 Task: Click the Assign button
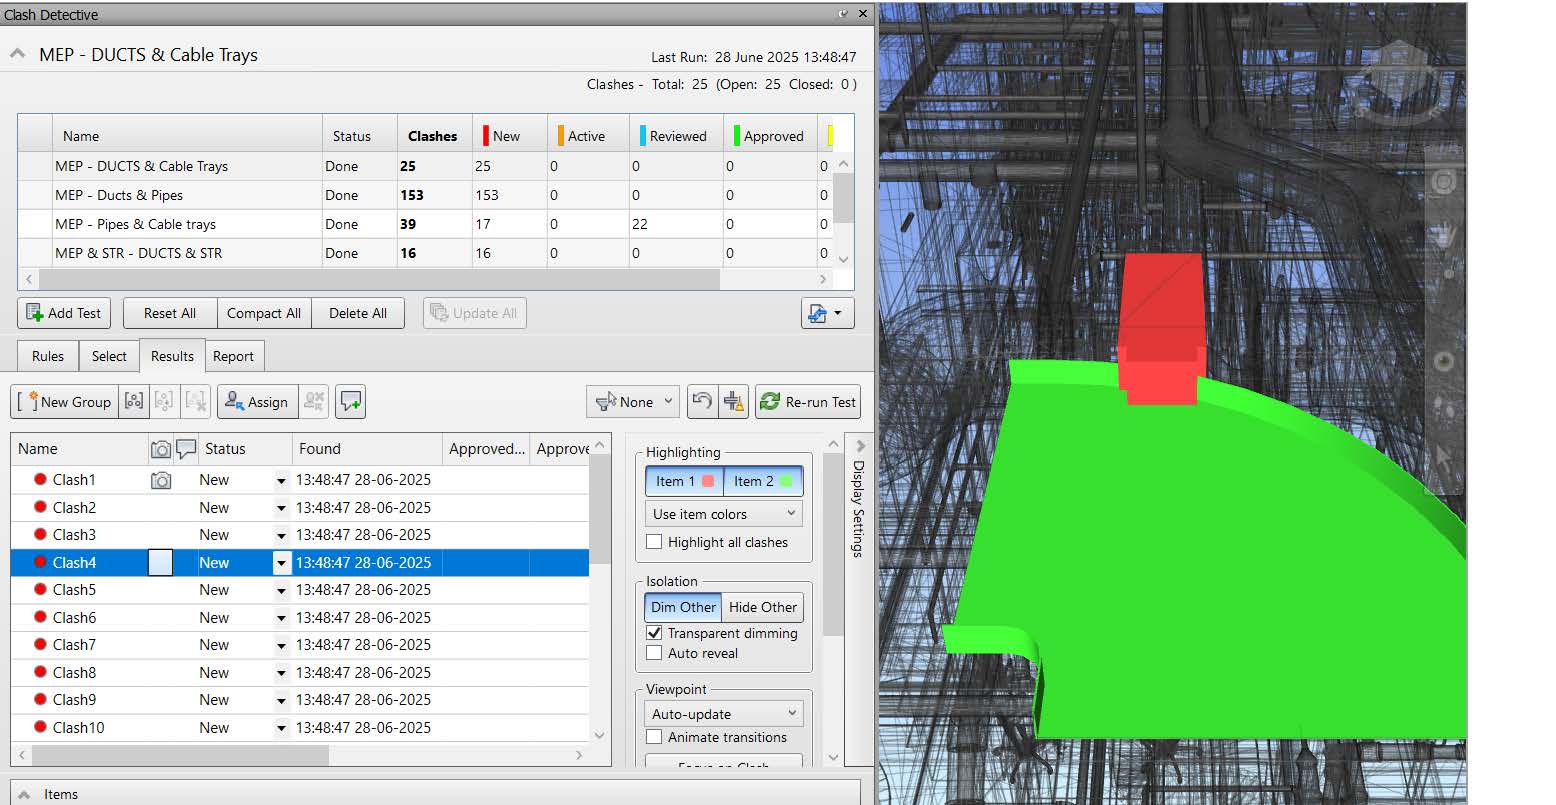pos(257,402)
